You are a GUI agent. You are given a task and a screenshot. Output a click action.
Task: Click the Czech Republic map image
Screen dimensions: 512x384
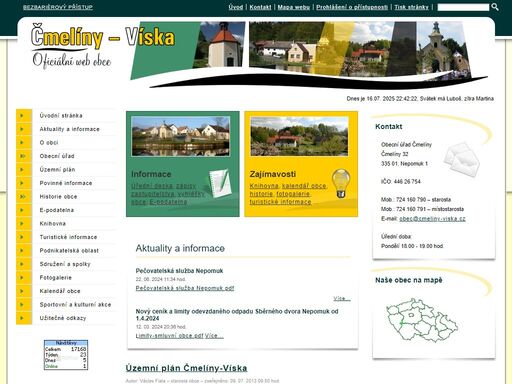click(422, 320)
